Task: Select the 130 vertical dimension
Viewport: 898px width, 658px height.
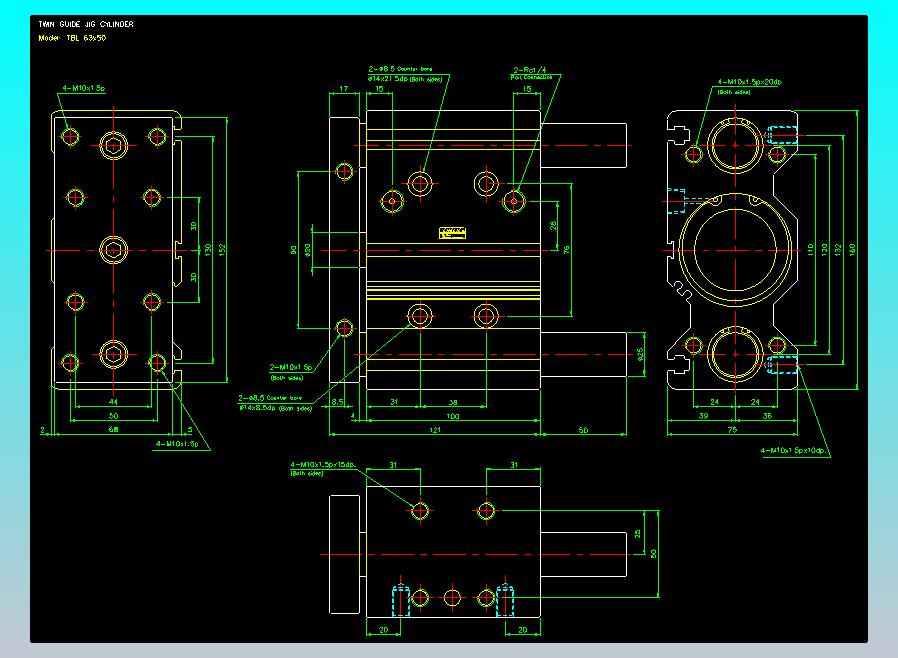Action: coord(208,250)
